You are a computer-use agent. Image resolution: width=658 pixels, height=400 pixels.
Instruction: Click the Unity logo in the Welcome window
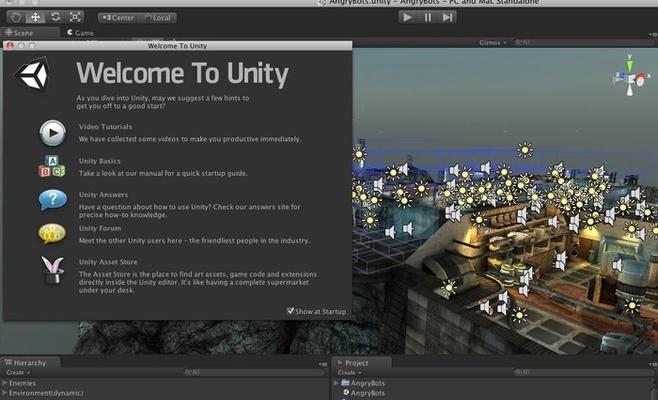[33, 74]
